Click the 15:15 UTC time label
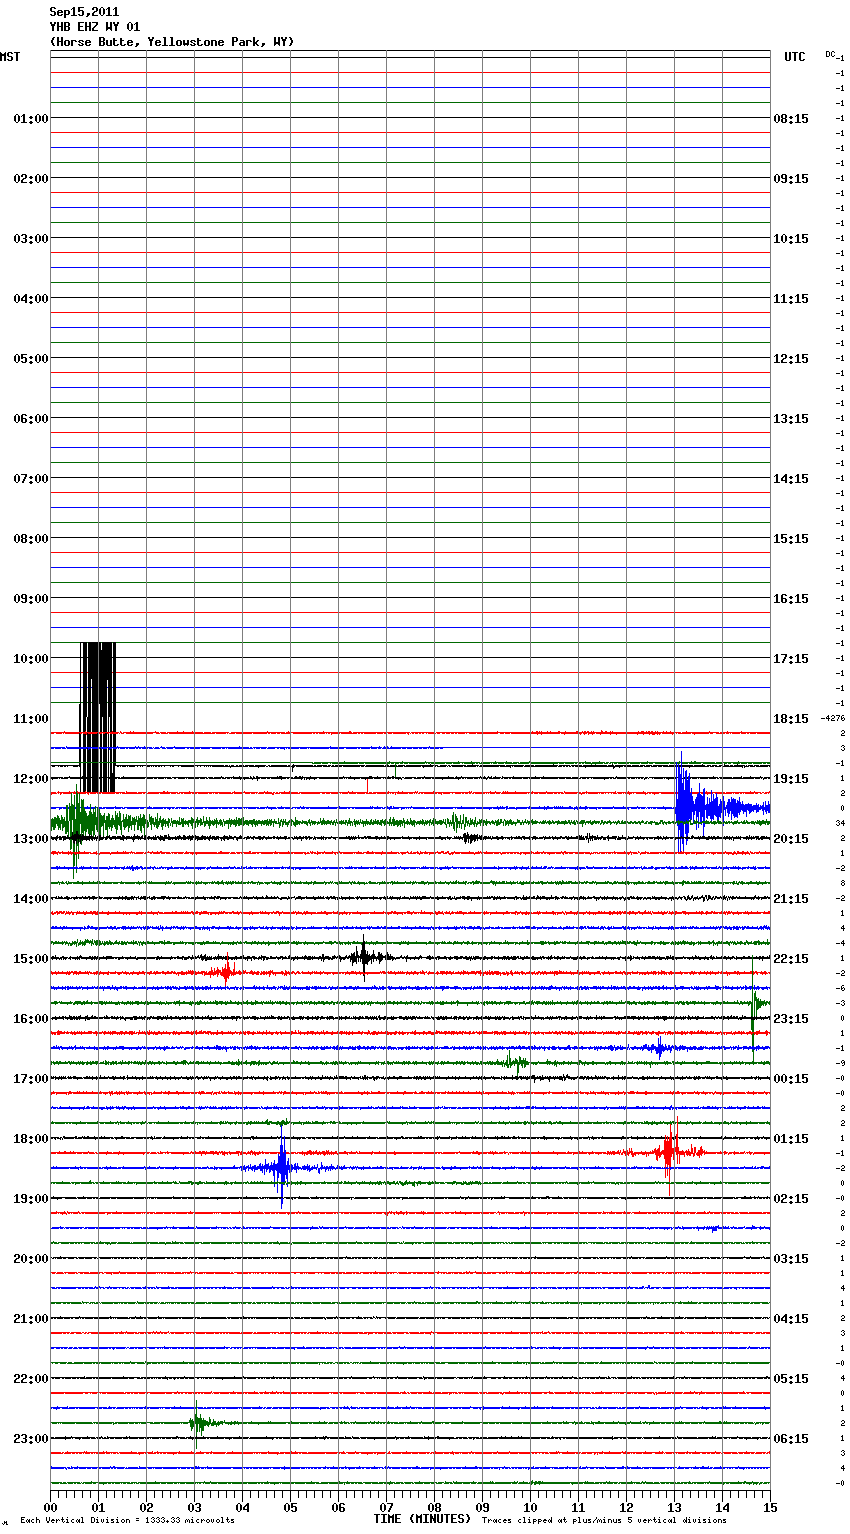This screenshot has height=1534, width=850. [791, 539]
